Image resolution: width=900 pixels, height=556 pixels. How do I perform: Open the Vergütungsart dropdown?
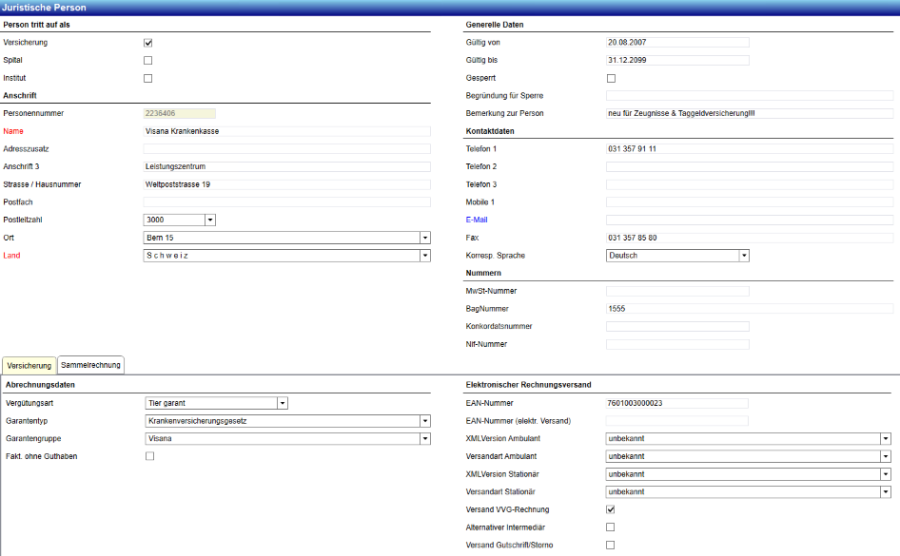[x=282, y=403]
